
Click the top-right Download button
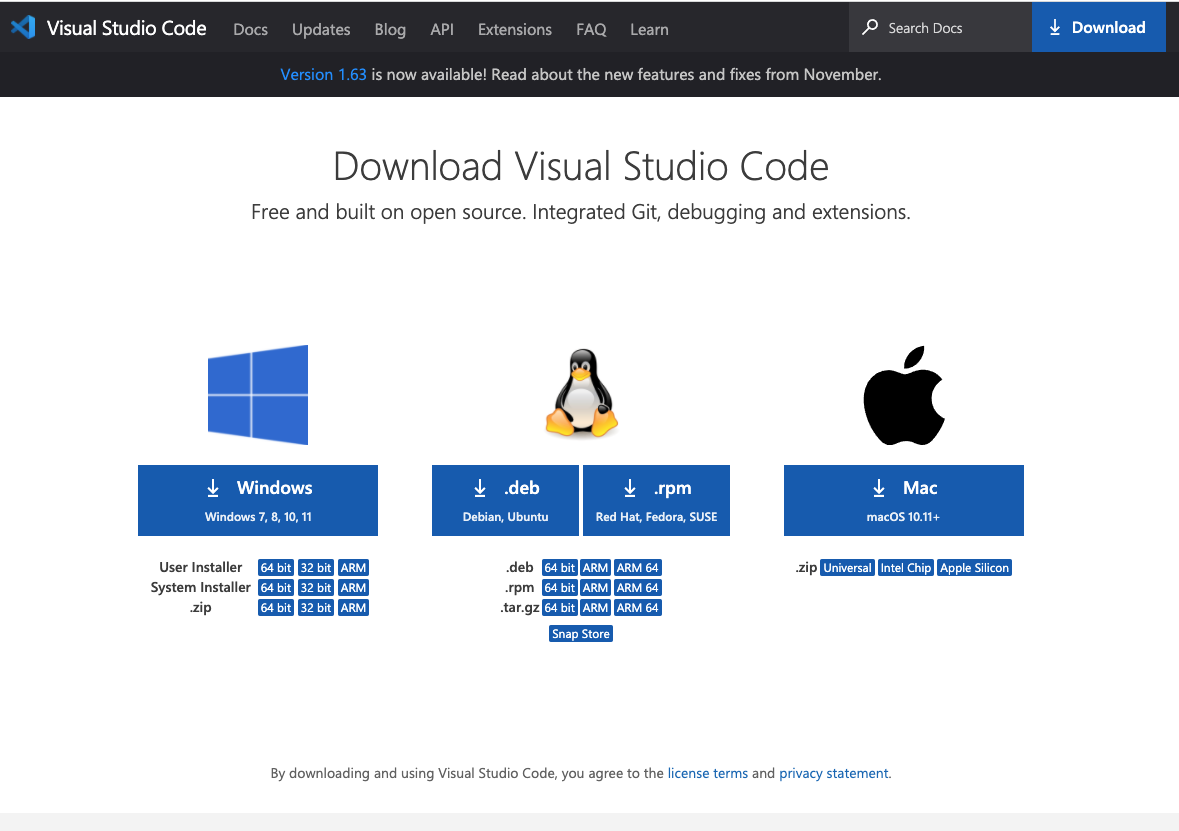tap(1099, 28)
